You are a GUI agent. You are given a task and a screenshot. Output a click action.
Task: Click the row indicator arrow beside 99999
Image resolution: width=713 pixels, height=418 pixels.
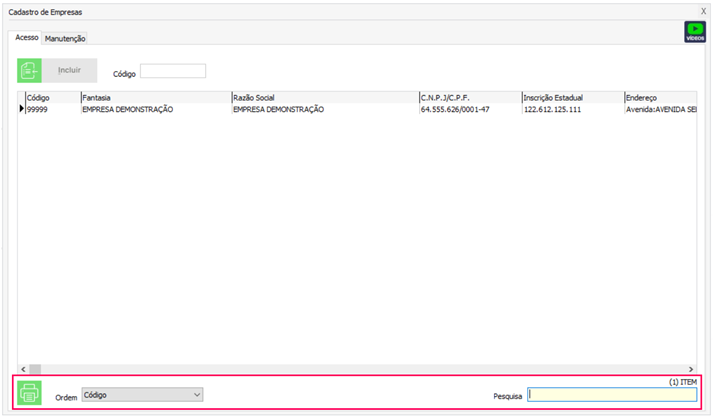pyautogui.click(x=21, y=109)
